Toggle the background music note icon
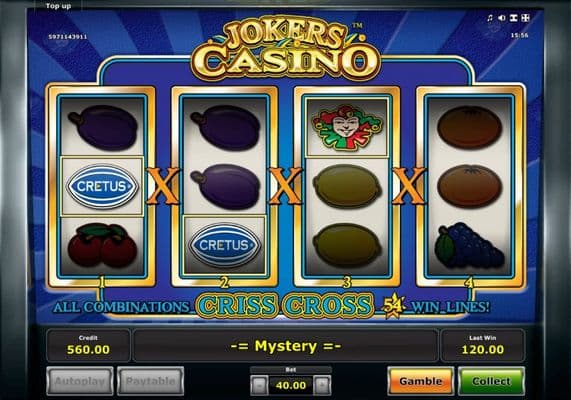 [490, 18]
